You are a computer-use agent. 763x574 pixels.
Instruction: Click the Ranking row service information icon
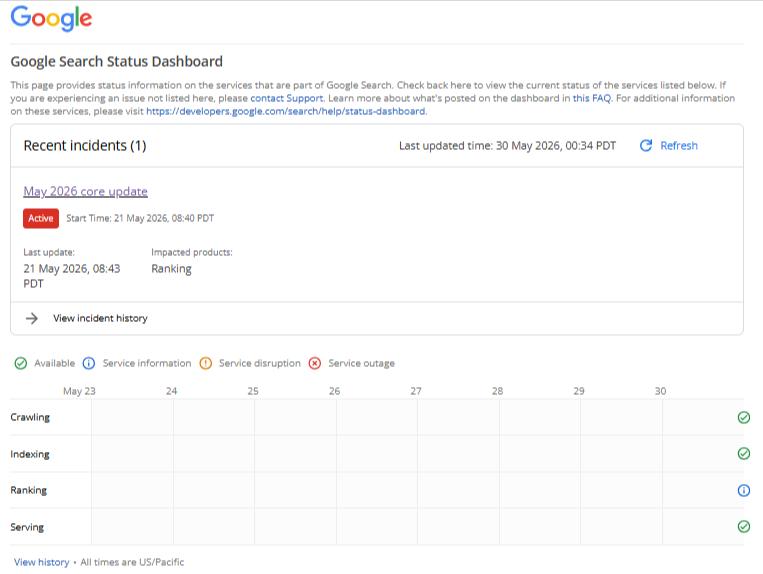(744, 490)
